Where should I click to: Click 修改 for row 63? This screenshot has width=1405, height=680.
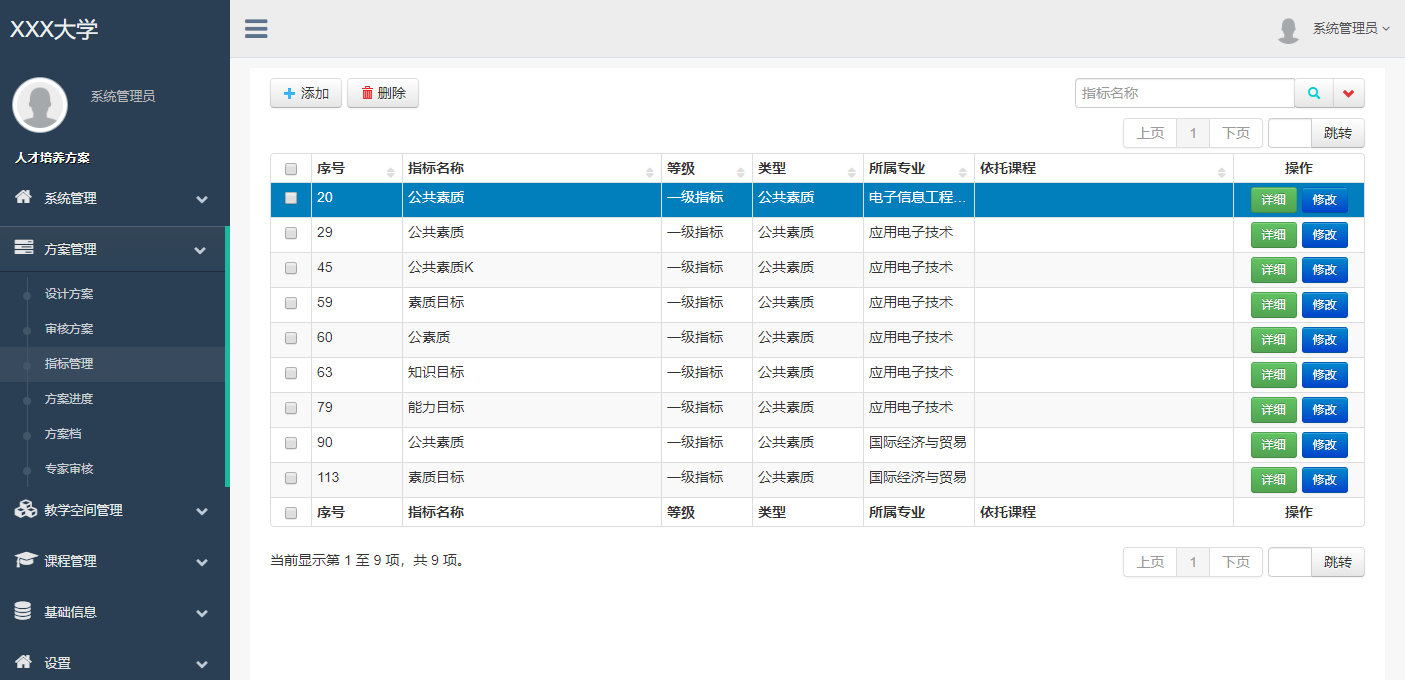[x=1324, y=375]
